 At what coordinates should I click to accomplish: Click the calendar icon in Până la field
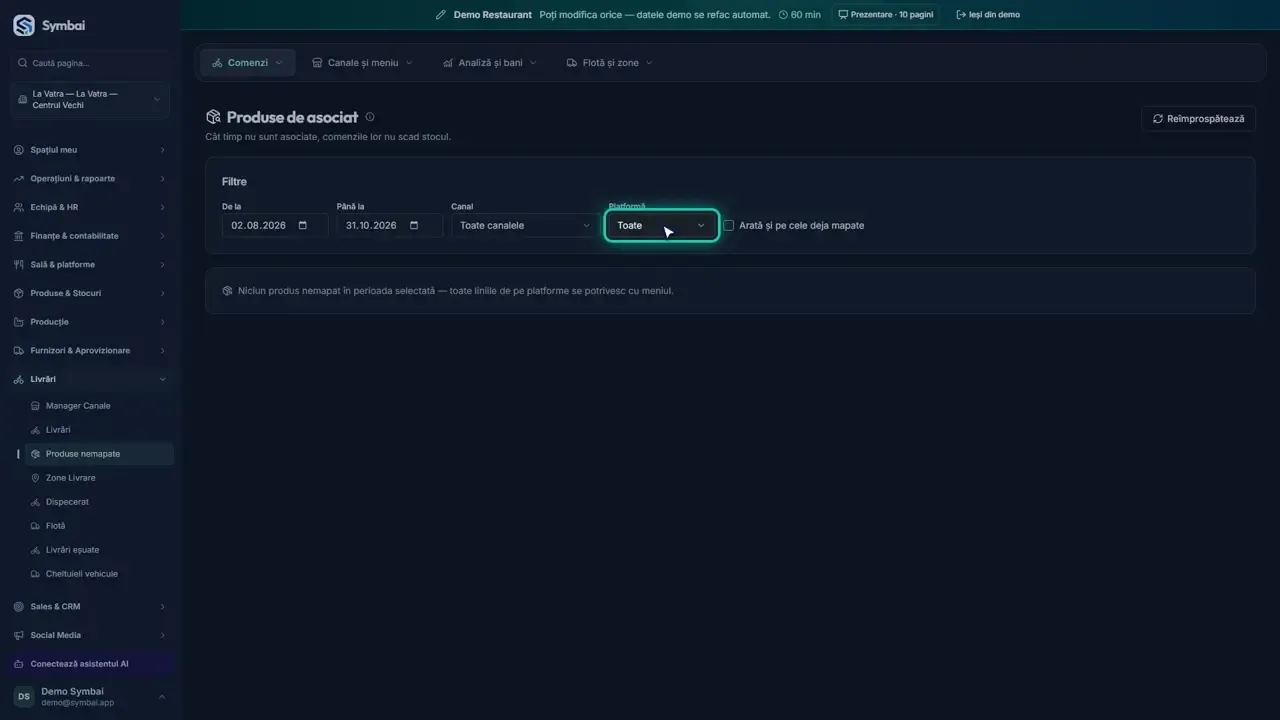coord(414,225)
